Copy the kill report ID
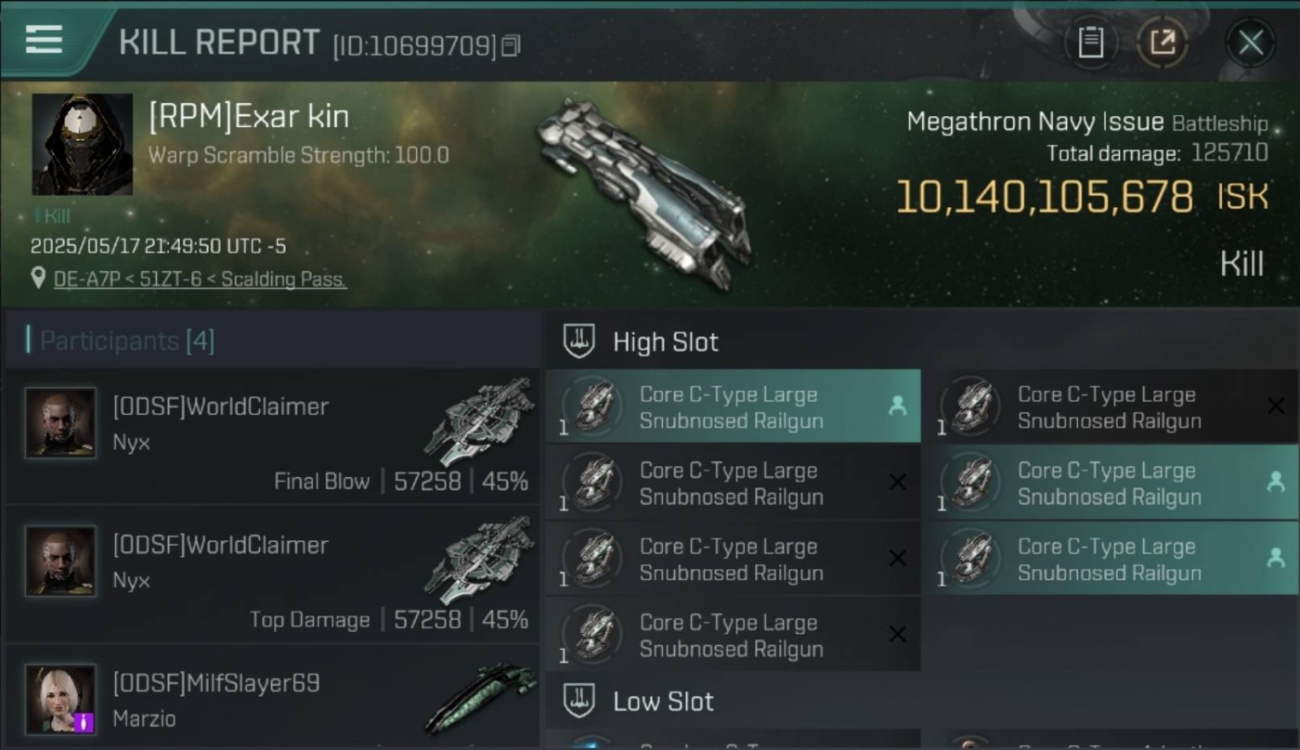 511,45
